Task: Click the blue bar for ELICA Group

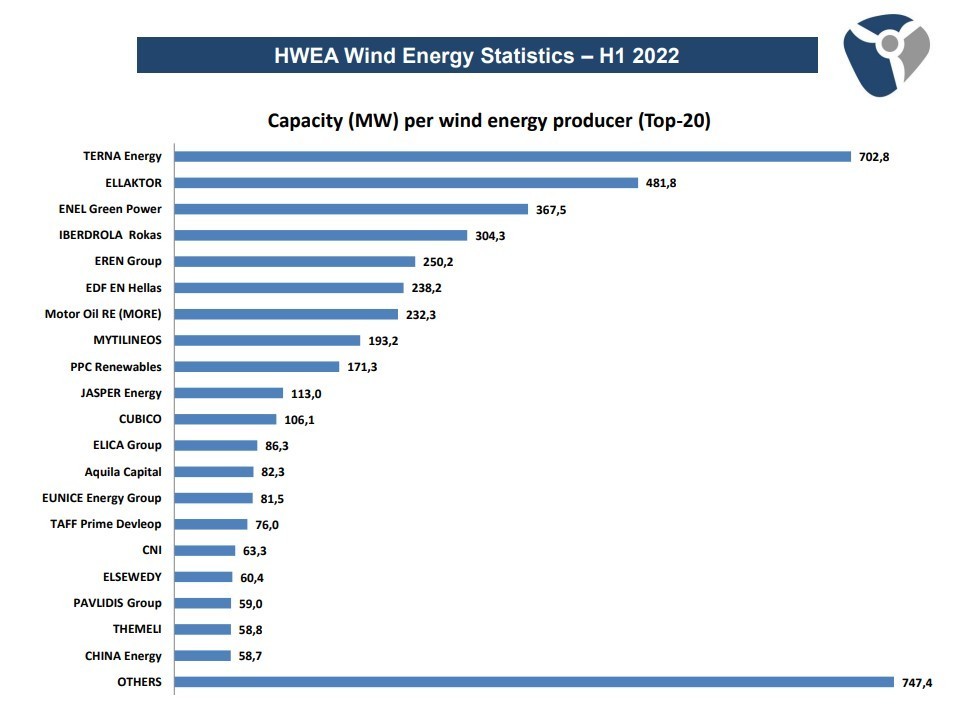Action: [216, 445]
